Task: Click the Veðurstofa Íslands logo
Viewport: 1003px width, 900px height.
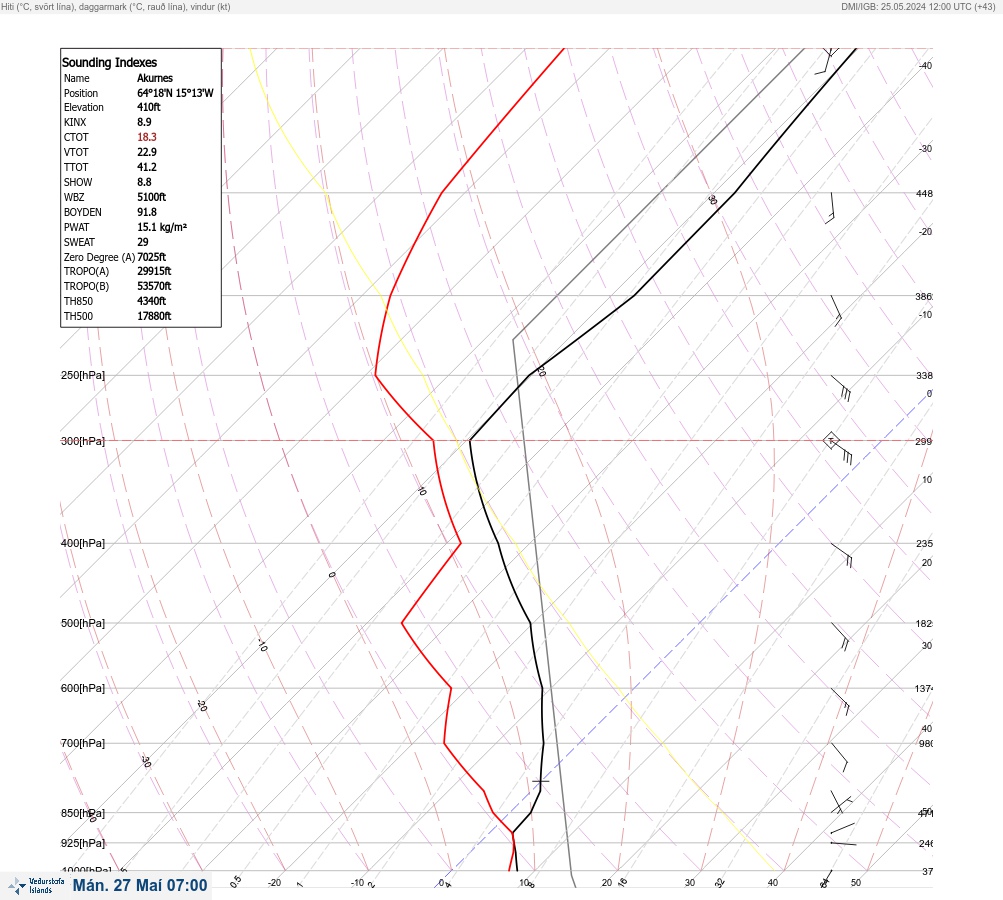Action: 36,885
